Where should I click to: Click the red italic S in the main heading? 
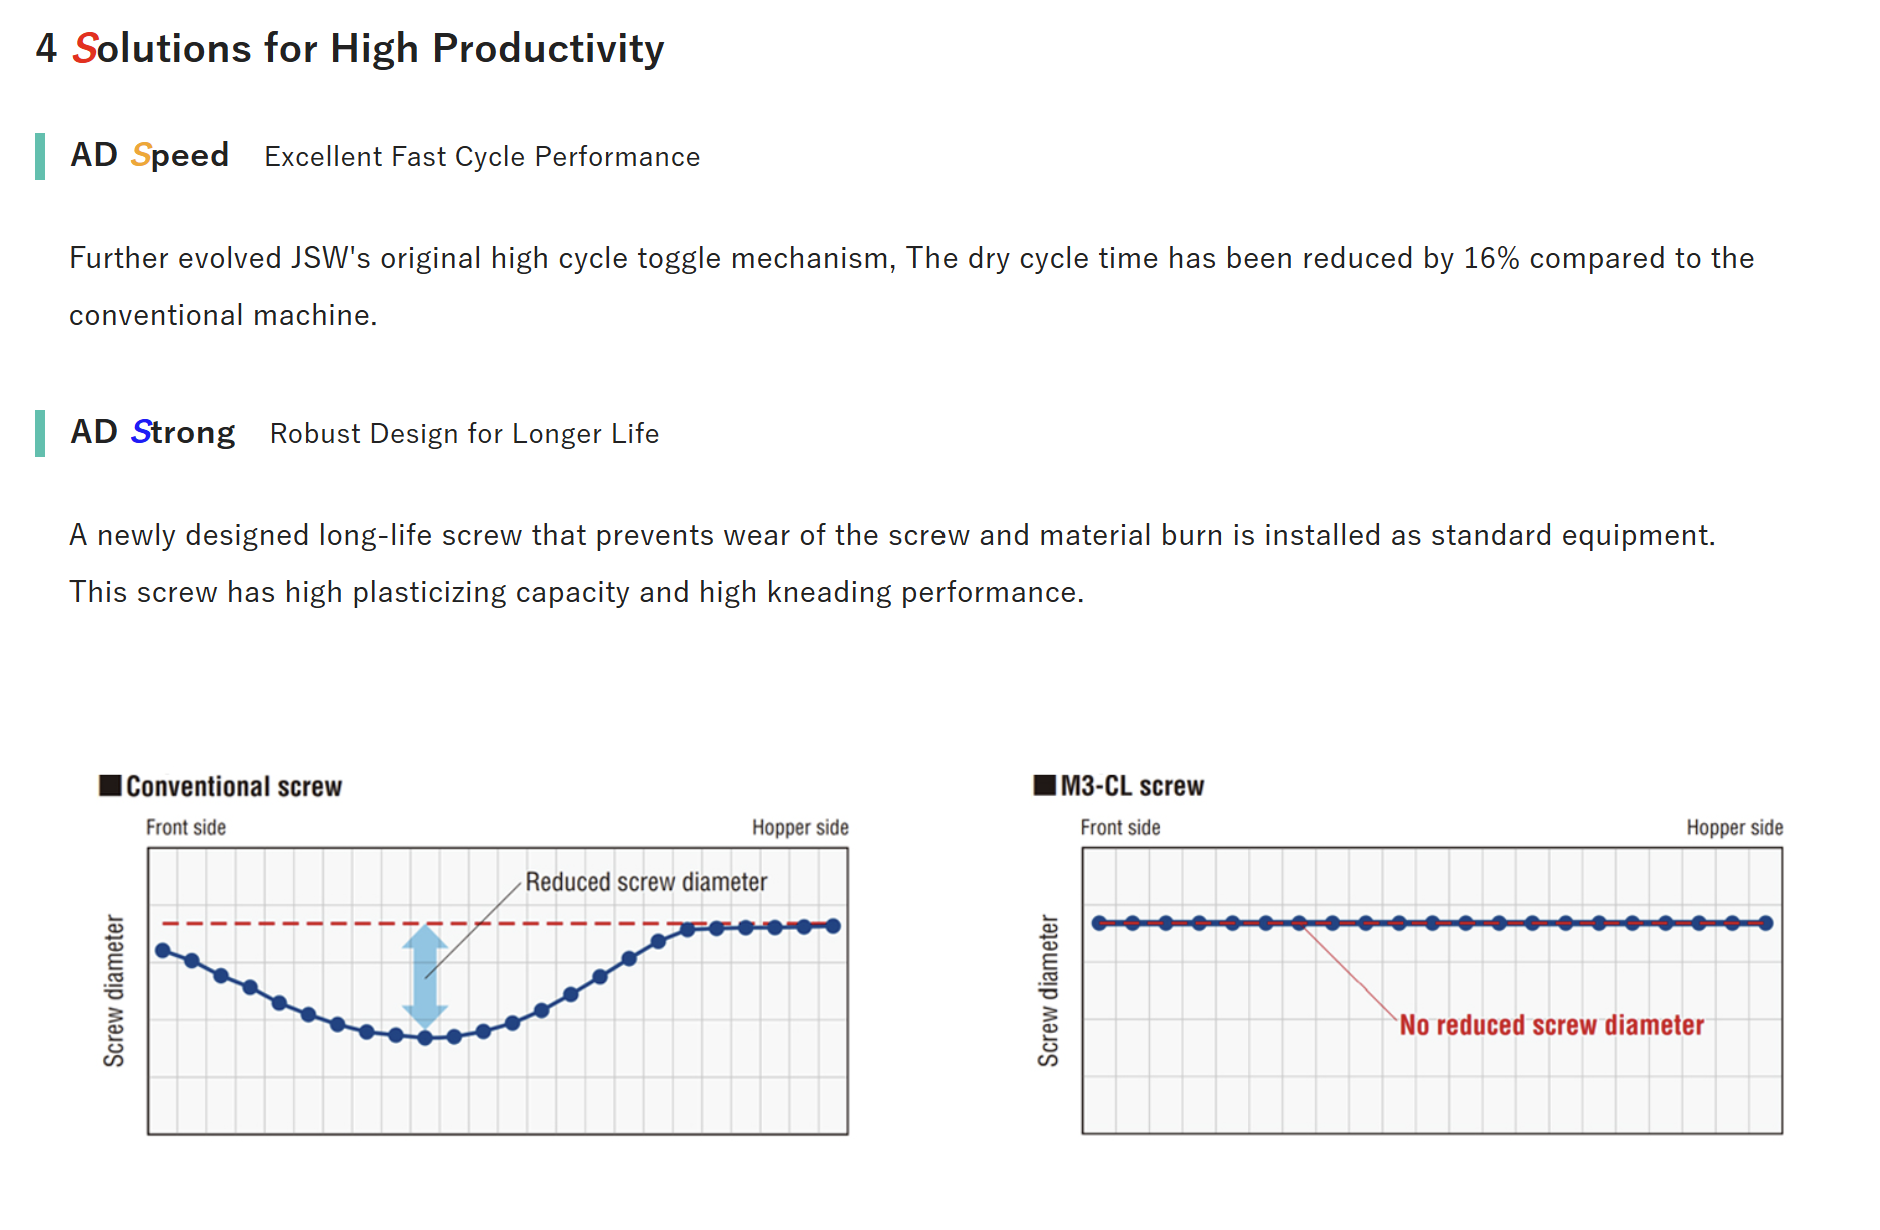(x=84, y=49)
